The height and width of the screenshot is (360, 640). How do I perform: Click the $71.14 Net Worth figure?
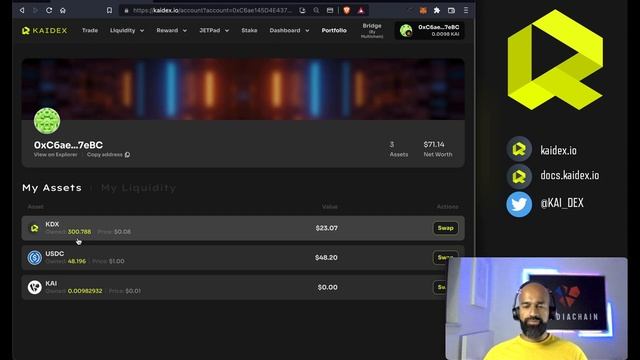434,144
